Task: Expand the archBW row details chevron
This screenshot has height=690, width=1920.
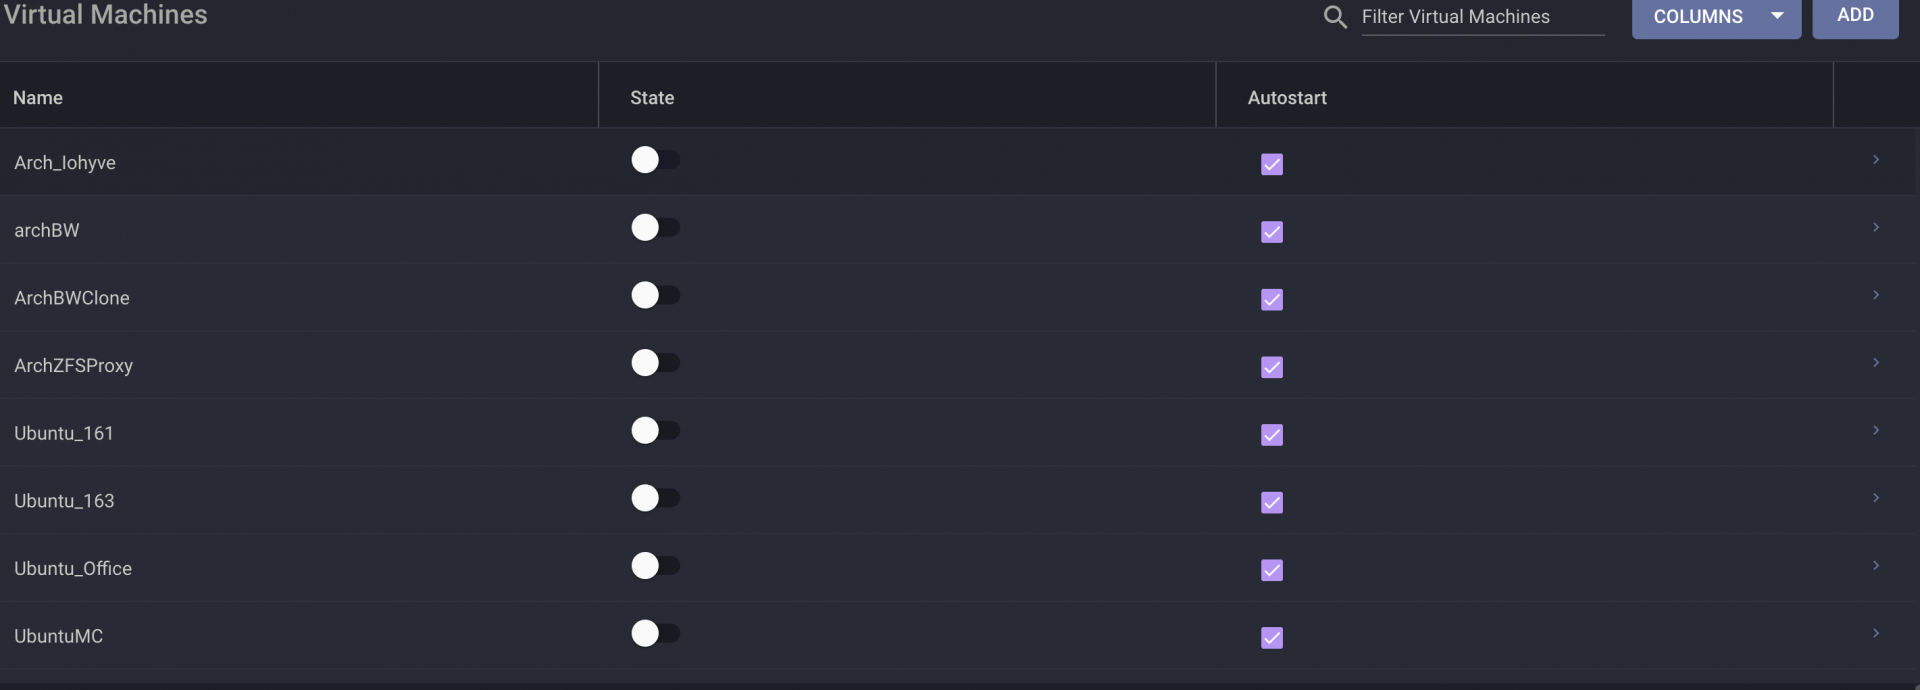Action: tap(1876, 228)
